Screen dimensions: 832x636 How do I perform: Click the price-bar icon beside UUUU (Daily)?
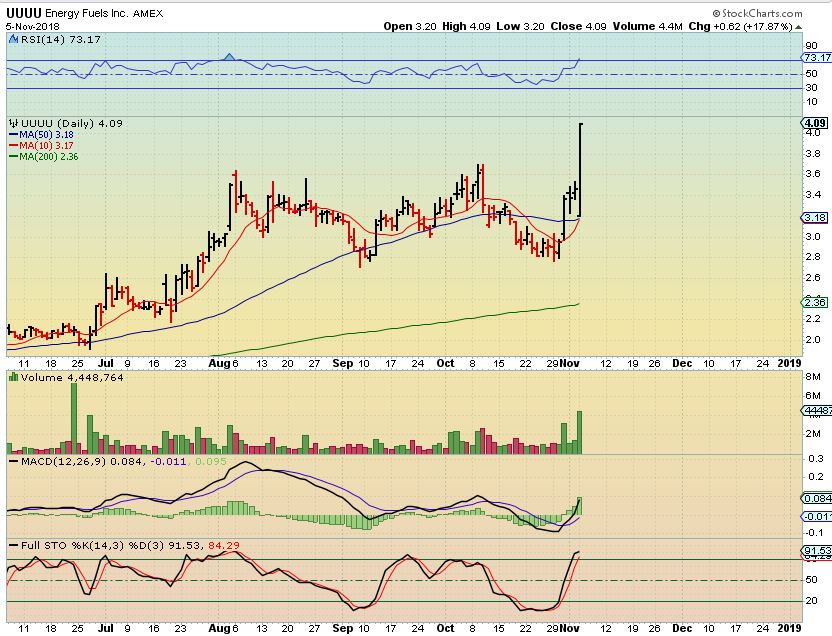click(x=14, y=124)
